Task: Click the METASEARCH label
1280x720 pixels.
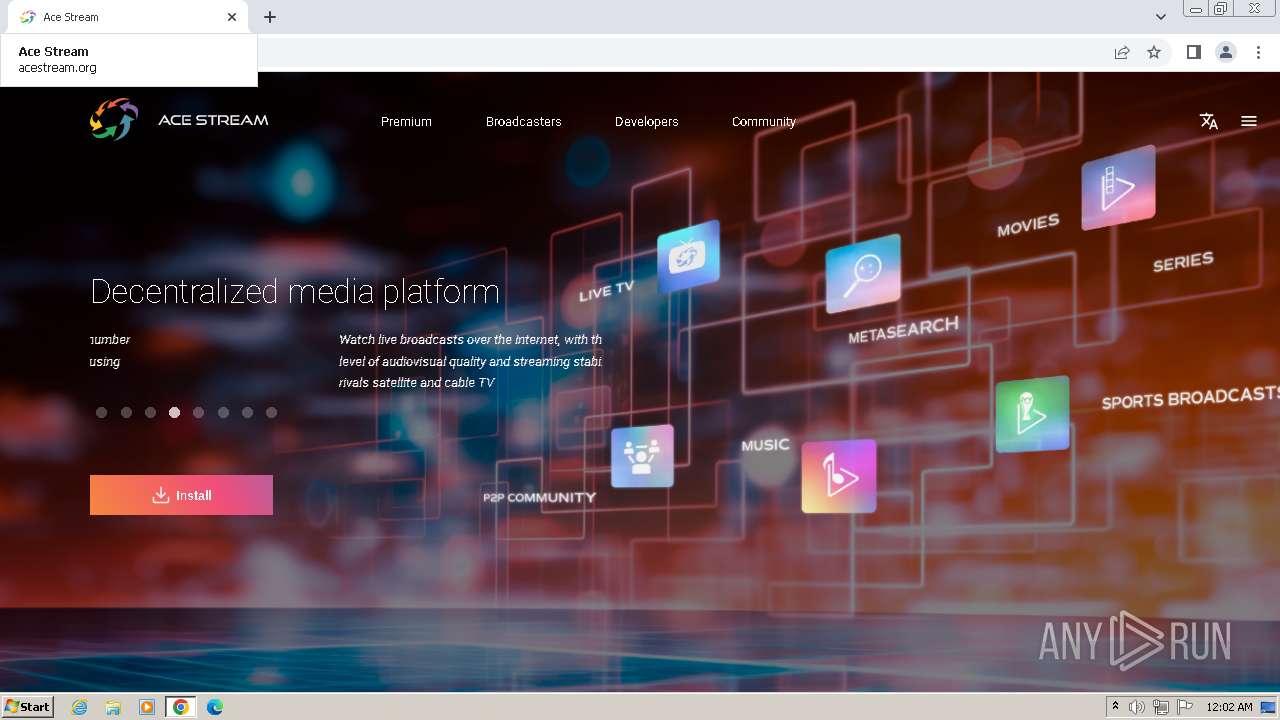Action: pyautogui.click(x=903, y=330)
